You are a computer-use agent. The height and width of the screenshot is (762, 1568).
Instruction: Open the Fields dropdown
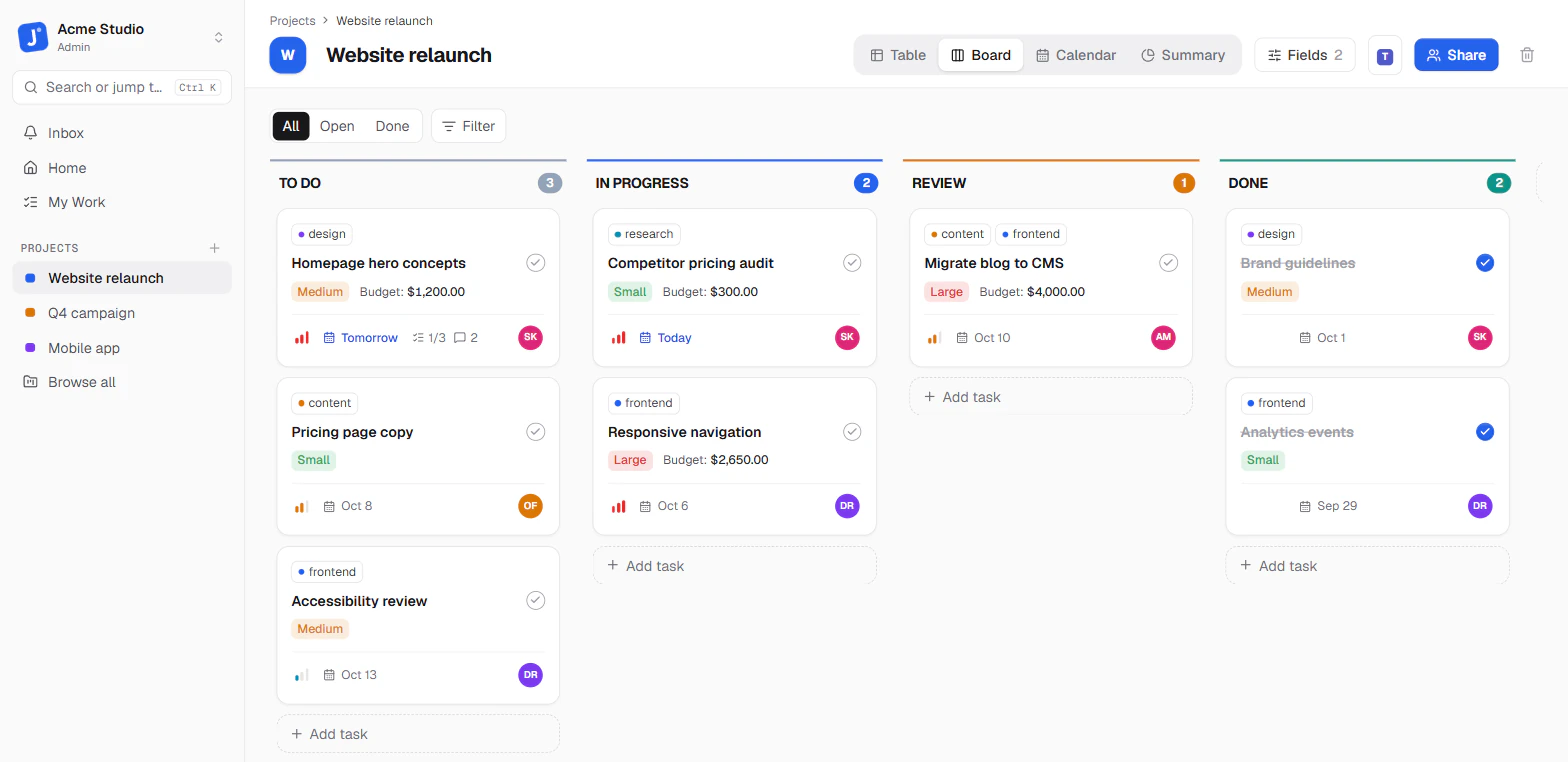pyautogui.click(x=1305, y=55)
